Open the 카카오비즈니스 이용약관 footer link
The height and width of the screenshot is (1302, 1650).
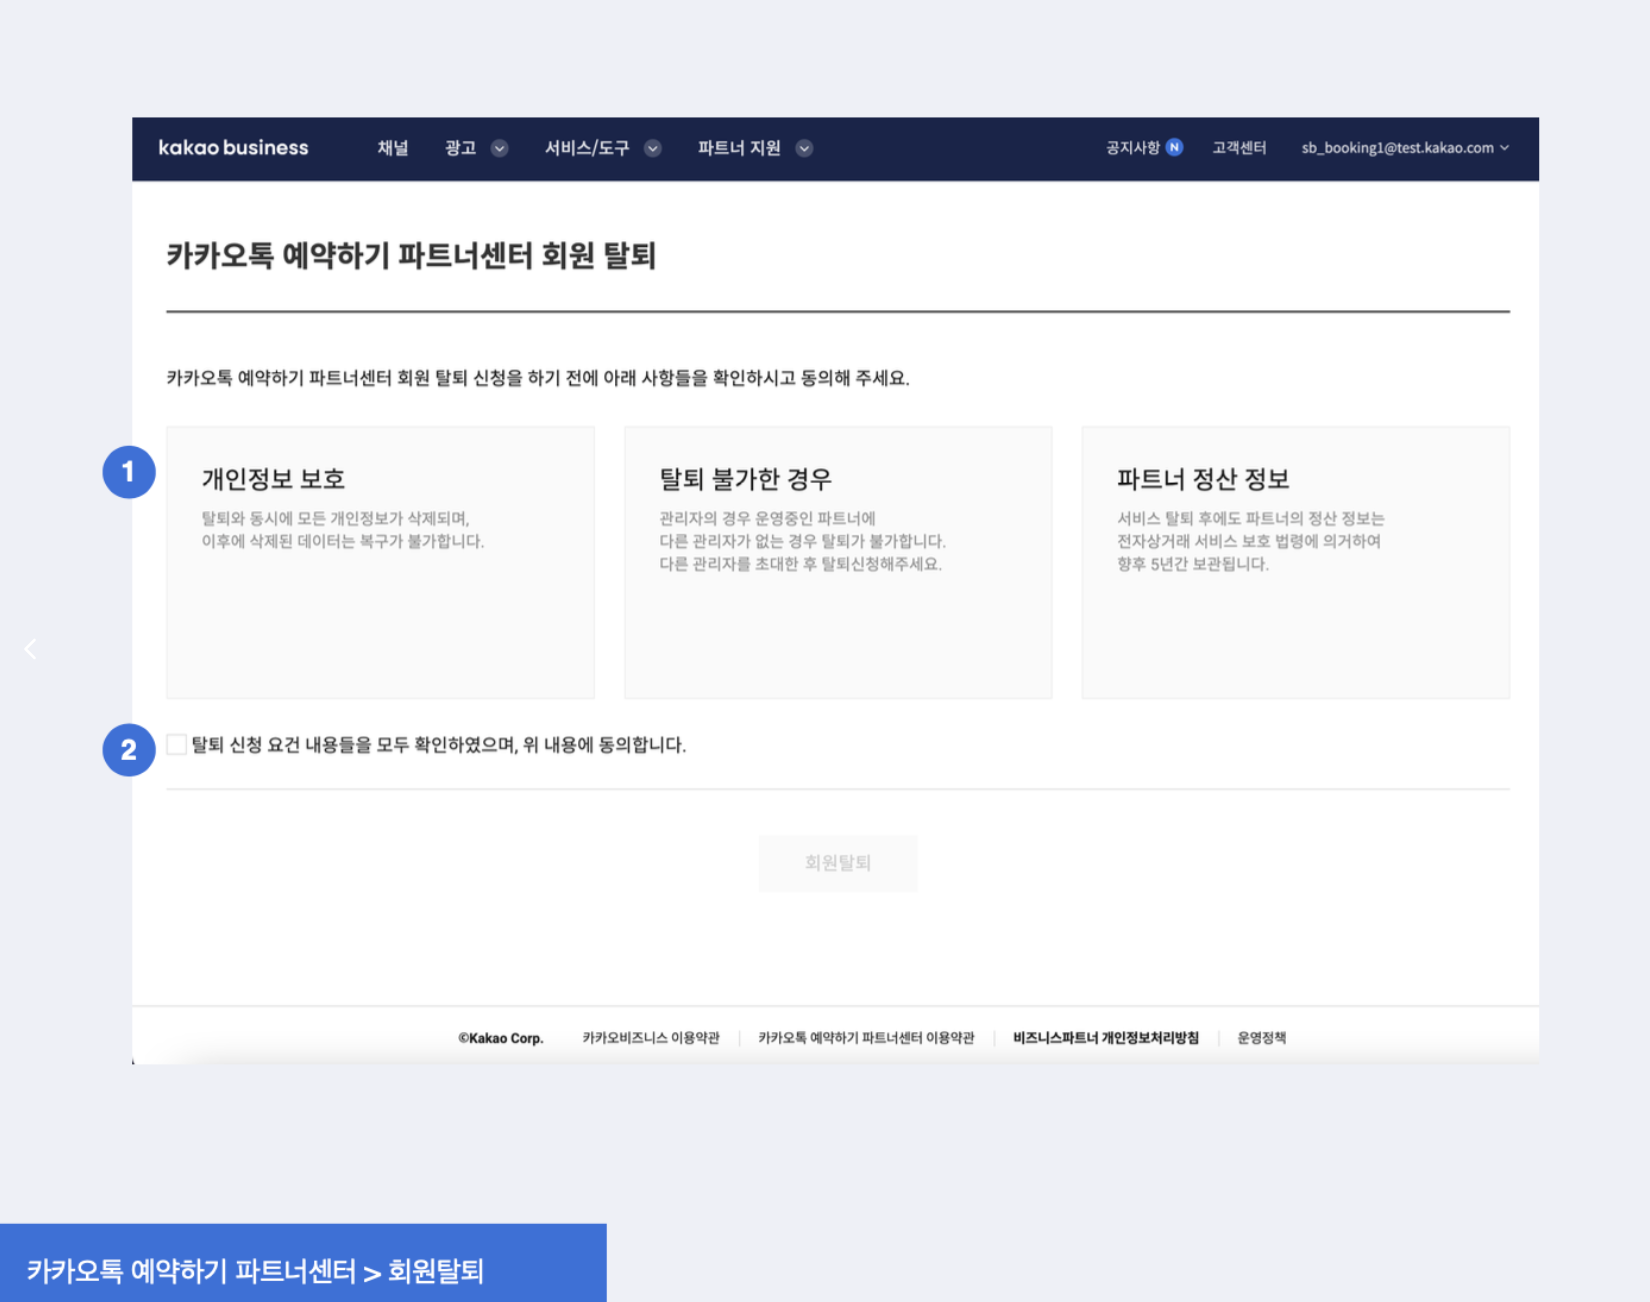tap(651, 1038)
